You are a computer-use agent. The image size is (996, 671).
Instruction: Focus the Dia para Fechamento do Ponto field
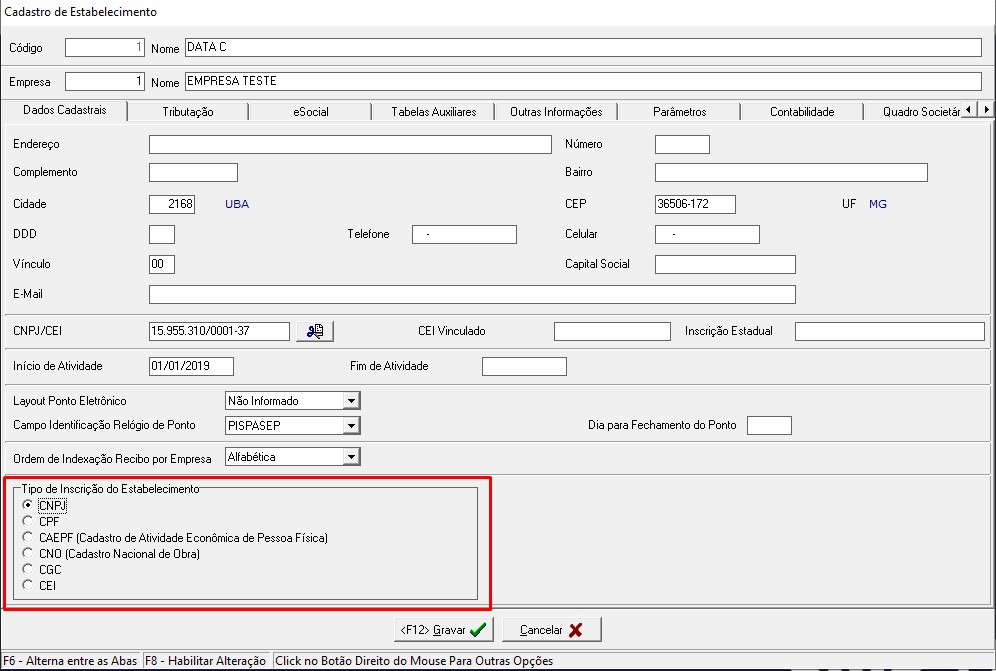(769, 425)
